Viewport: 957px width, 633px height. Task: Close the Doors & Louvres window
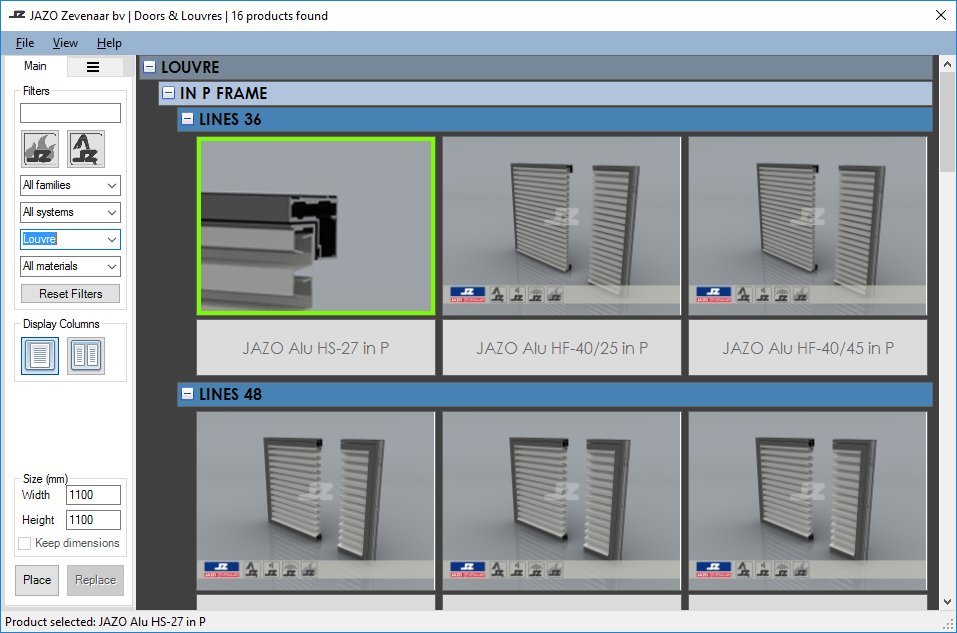941,15
